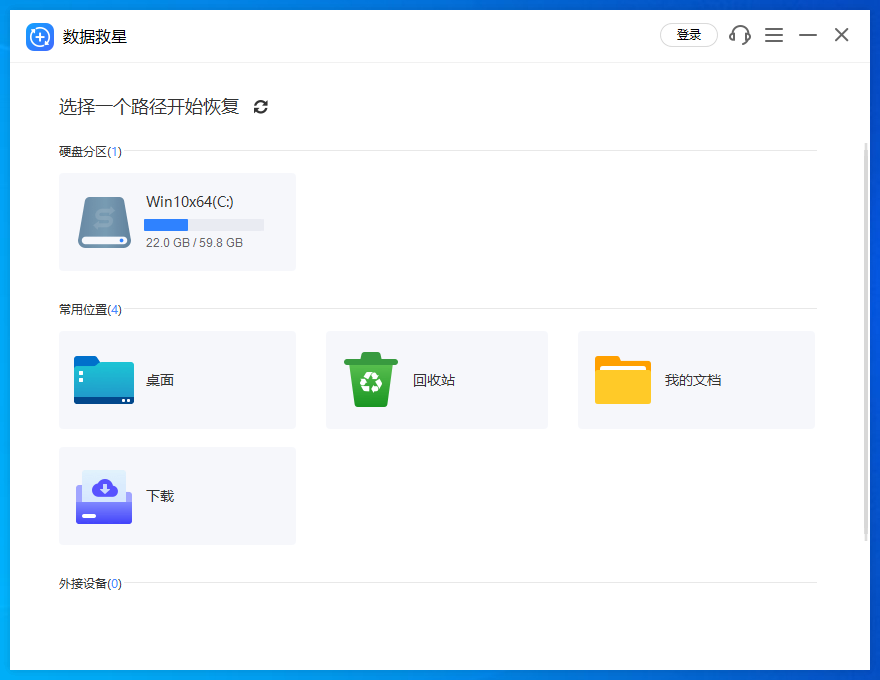Open the customer support headset icon
The width and height of the screenshot is (880, 680).
click(x=740, y=35)
